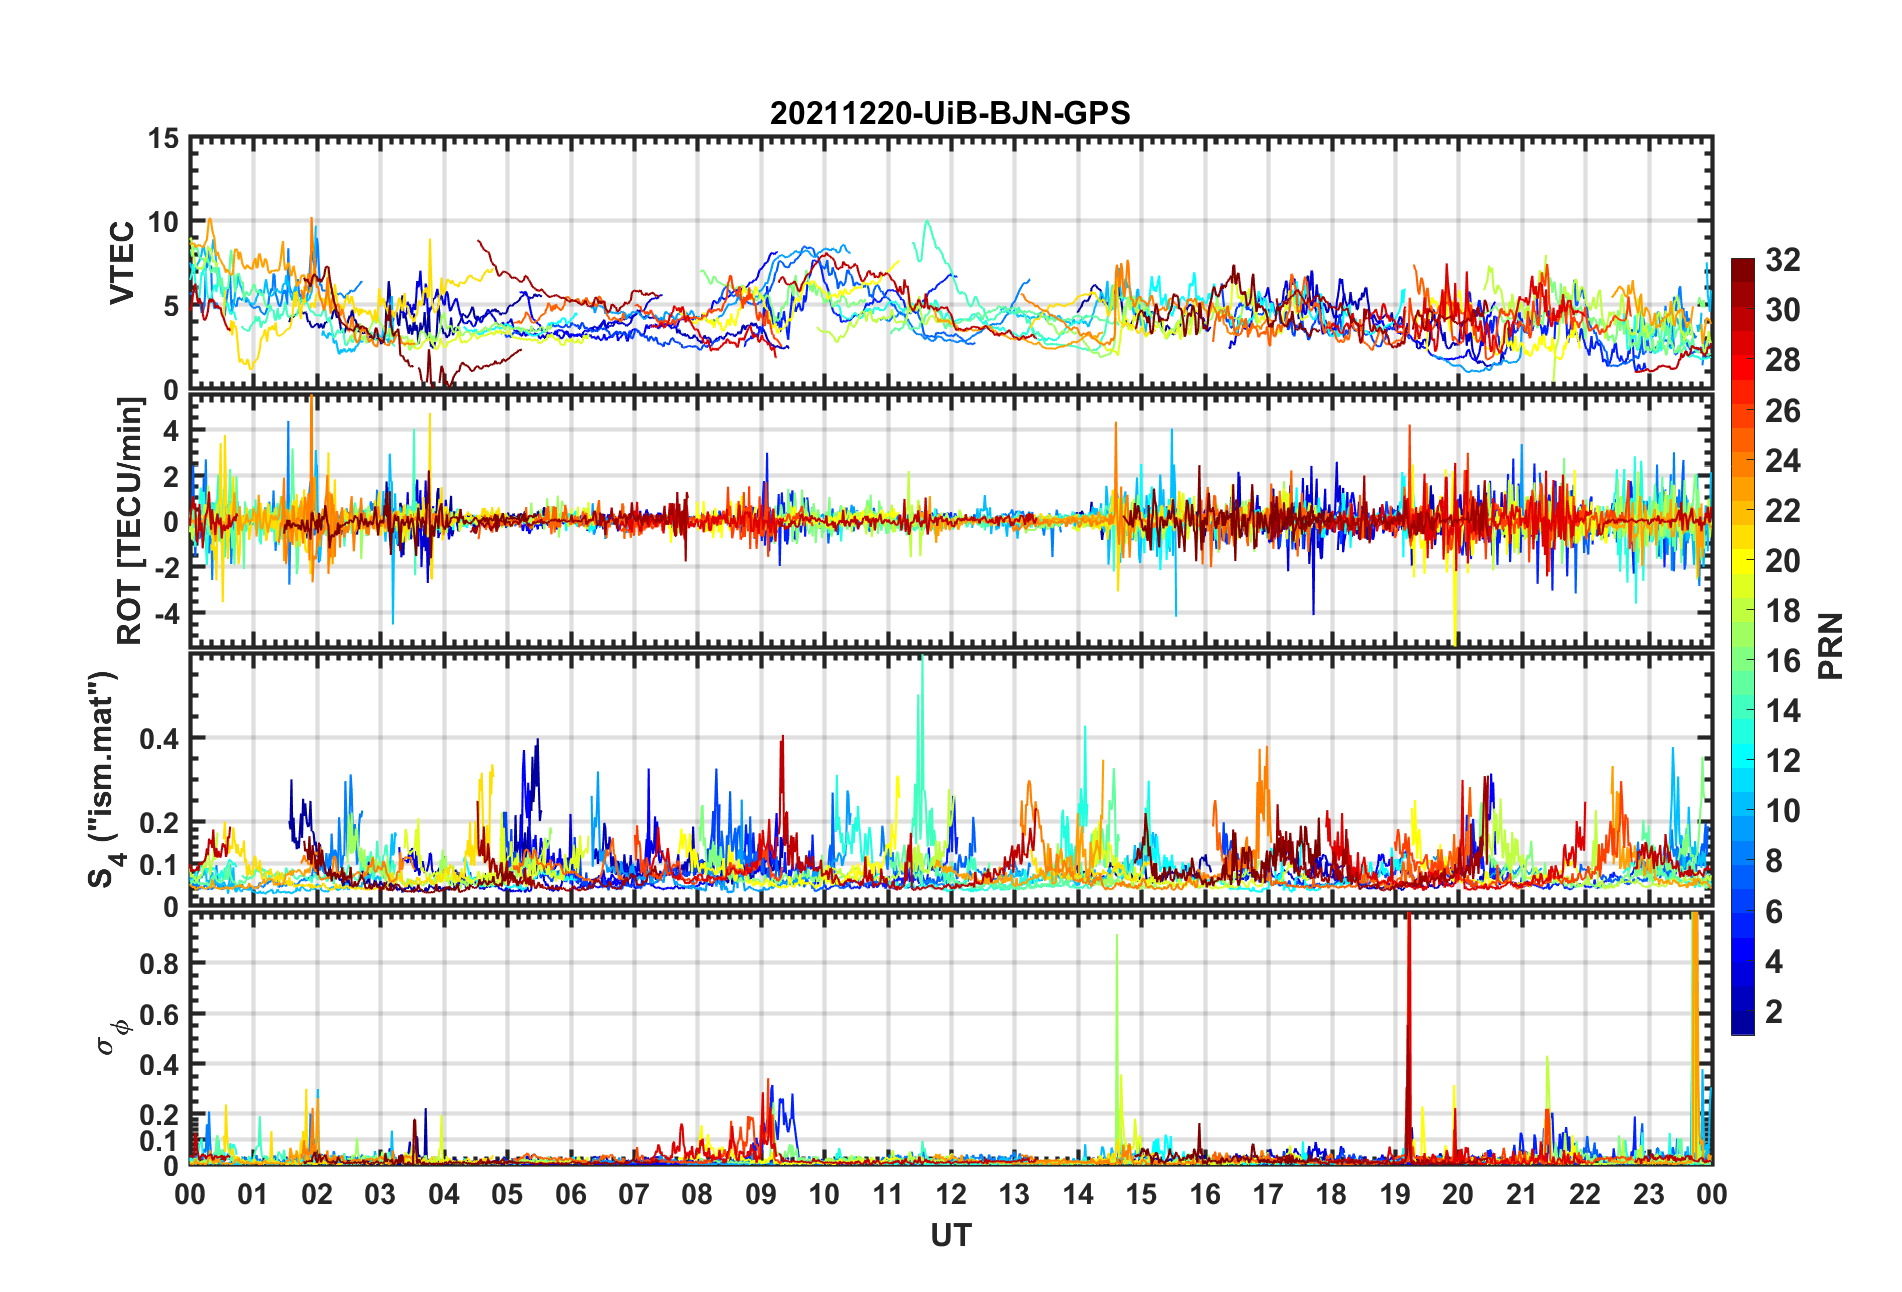Click colorbar tick label 28
The image size is (1902, 1292).
[x=1782, y=360]
